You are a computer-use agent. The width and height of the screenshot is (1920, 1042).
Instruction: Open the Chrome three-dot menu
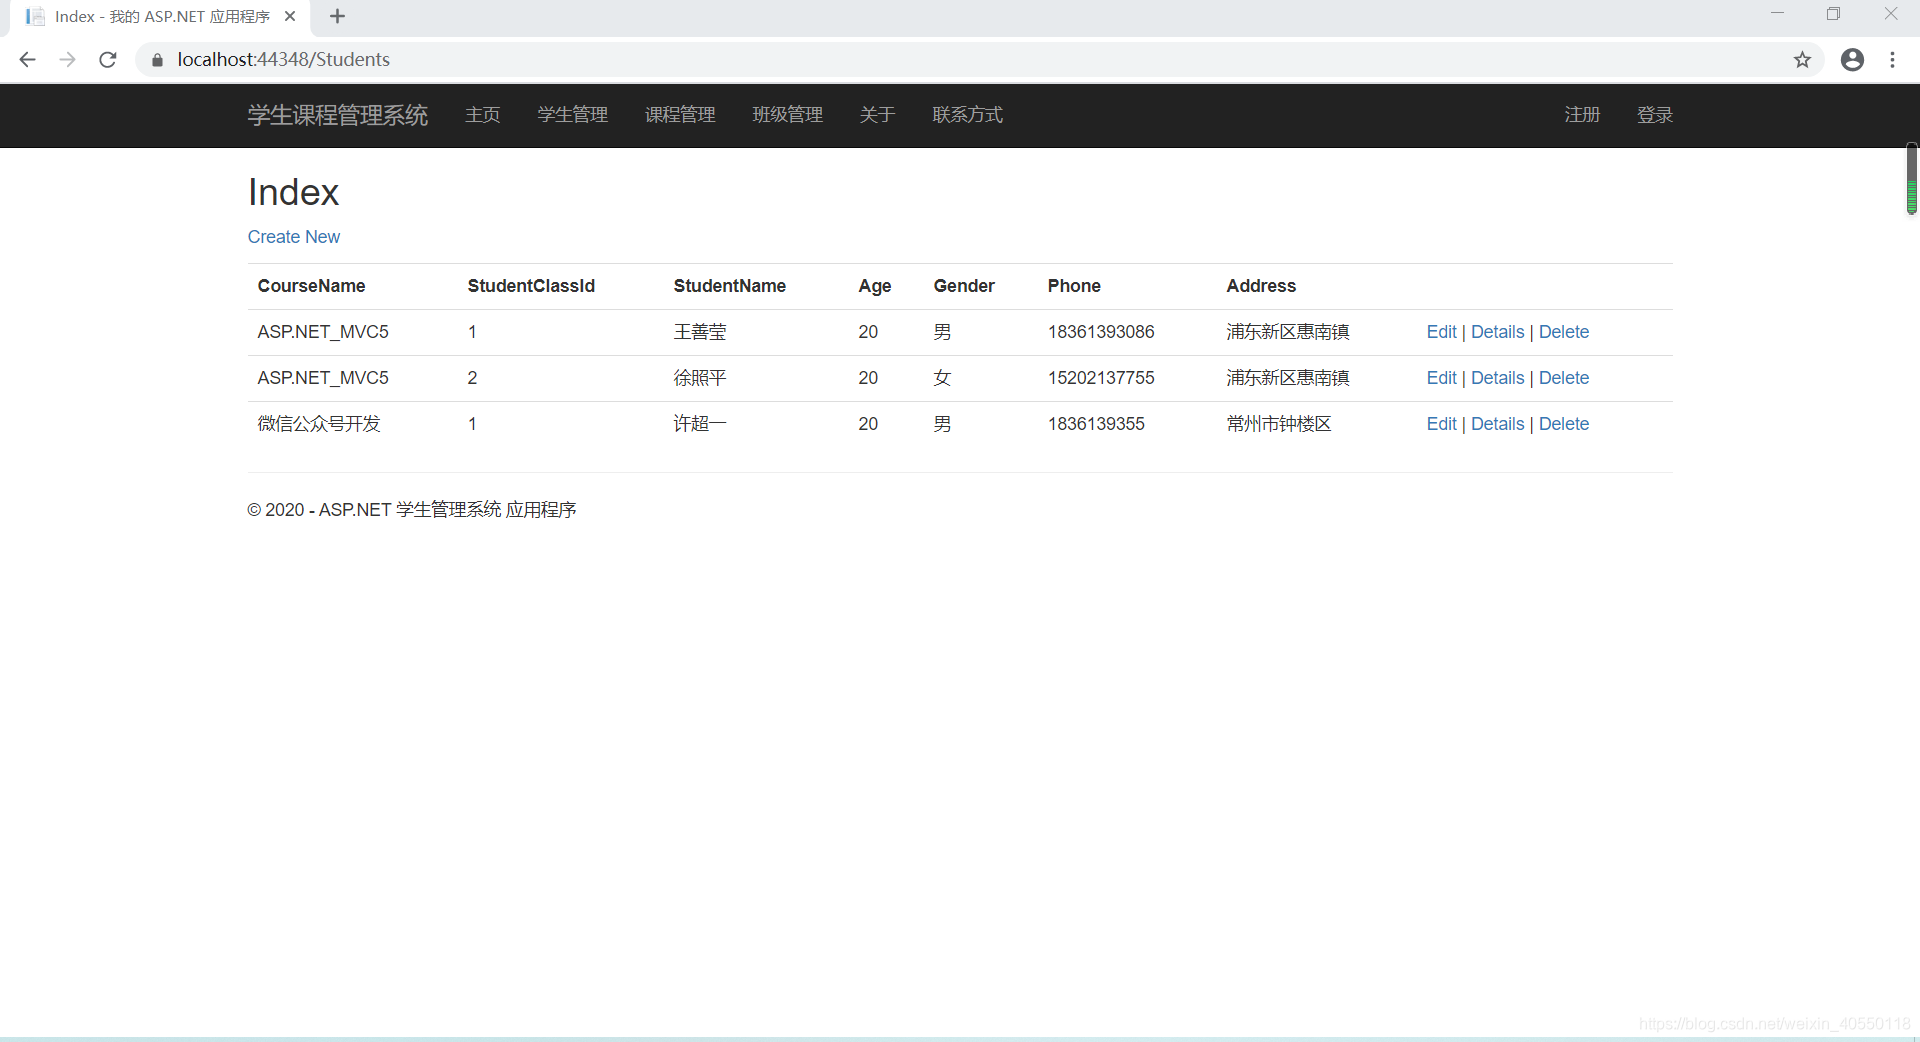pyautogui.click(x=1892, y=60)
